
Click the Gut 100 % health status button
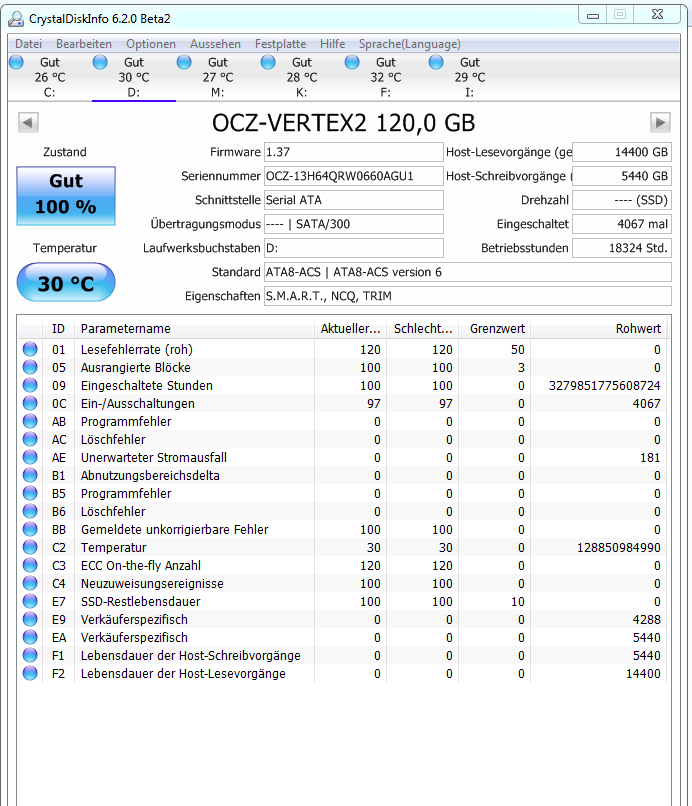pos(66,195)
